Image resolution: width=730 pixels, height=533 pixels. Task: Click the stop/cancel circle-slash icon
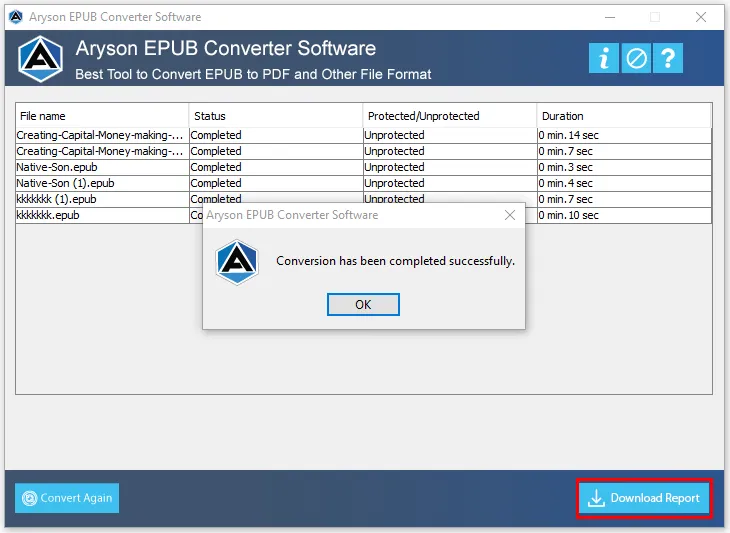636,58
